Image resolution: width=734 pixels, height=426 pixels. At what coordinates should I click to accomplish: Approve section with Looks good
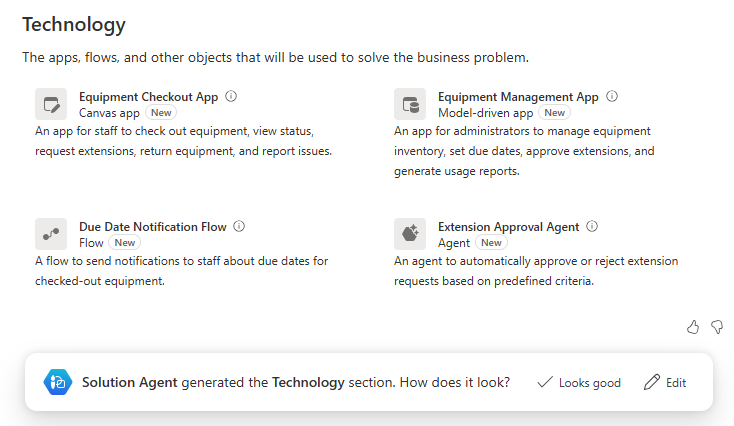coord(579,382)
